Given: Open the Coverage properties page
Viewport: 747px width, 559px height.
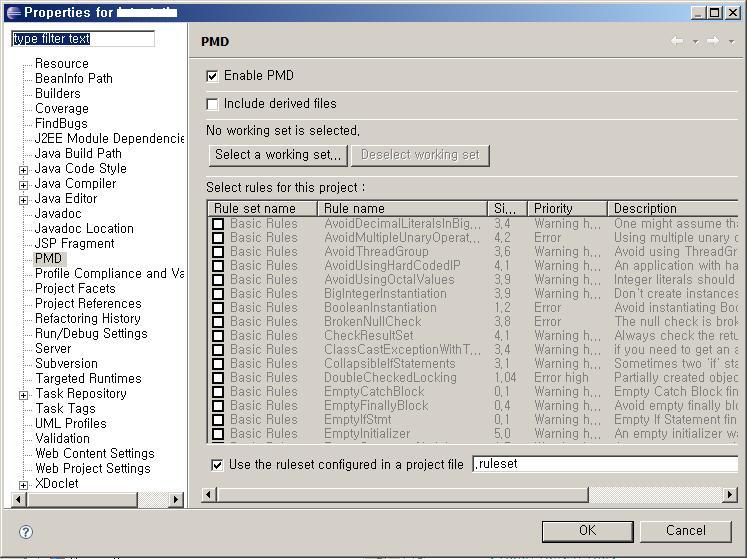Looking at the screenshot, I should point(62,109).
